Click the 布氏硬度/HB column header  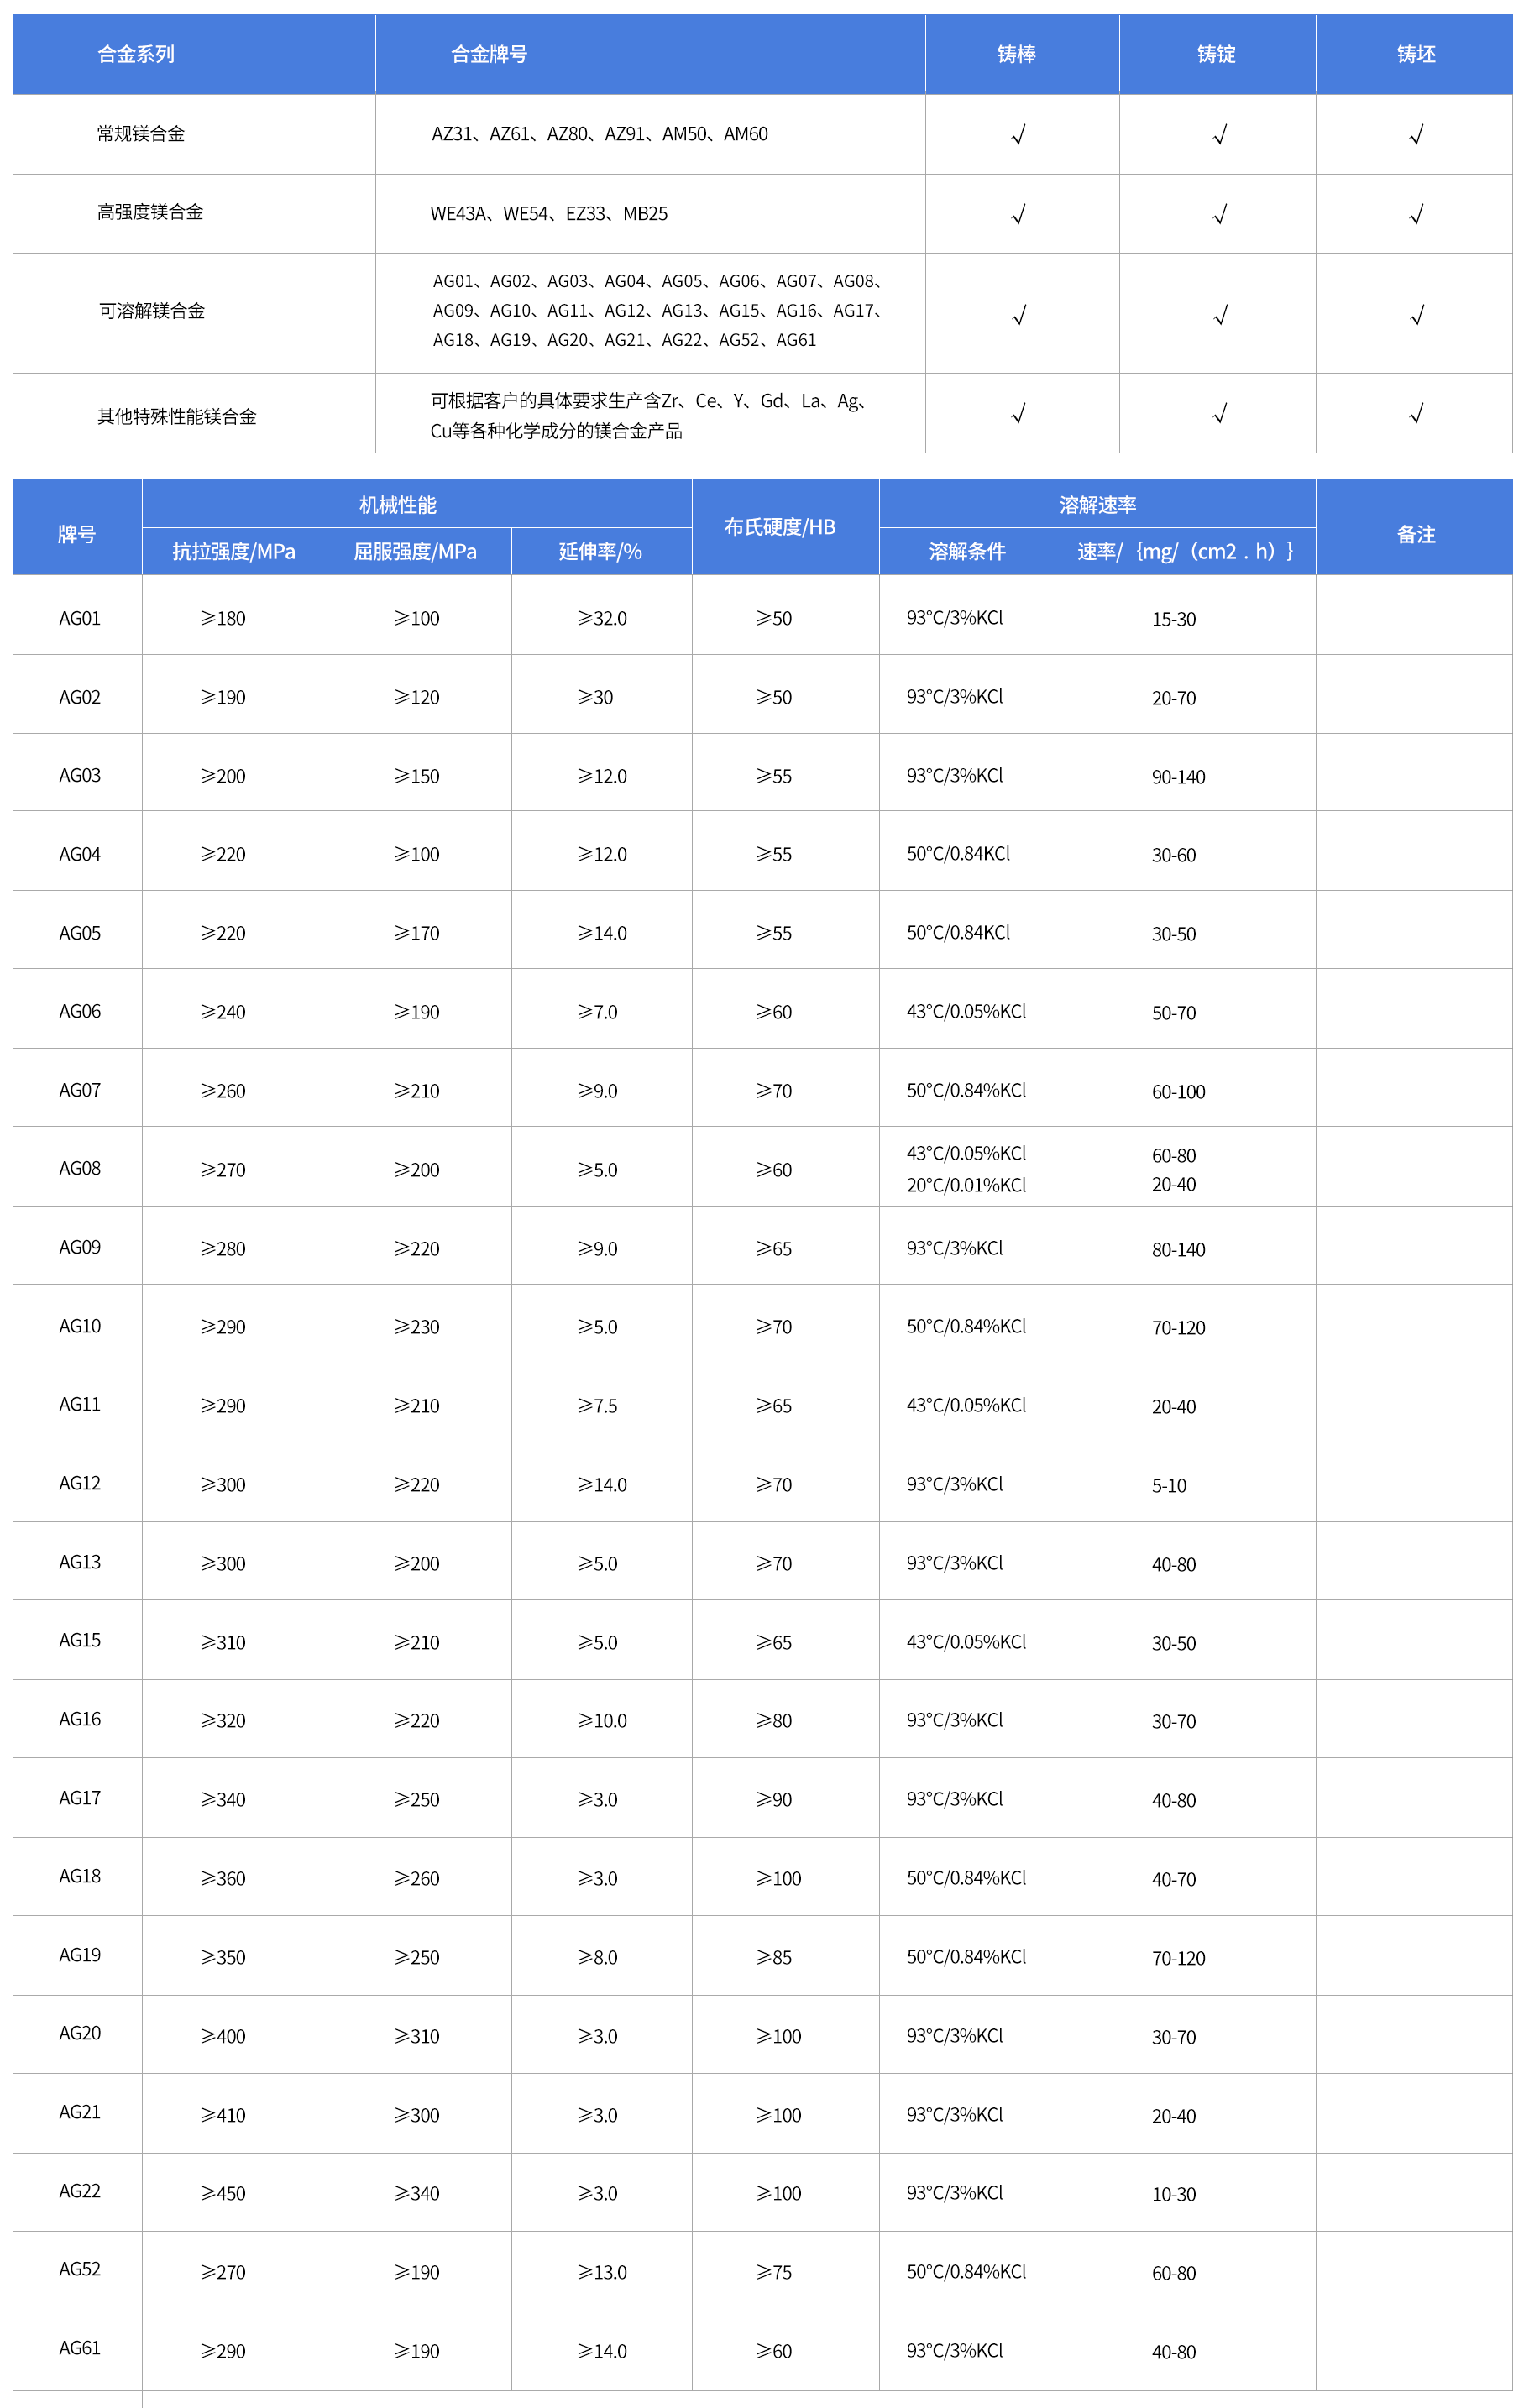coord(780,527)
